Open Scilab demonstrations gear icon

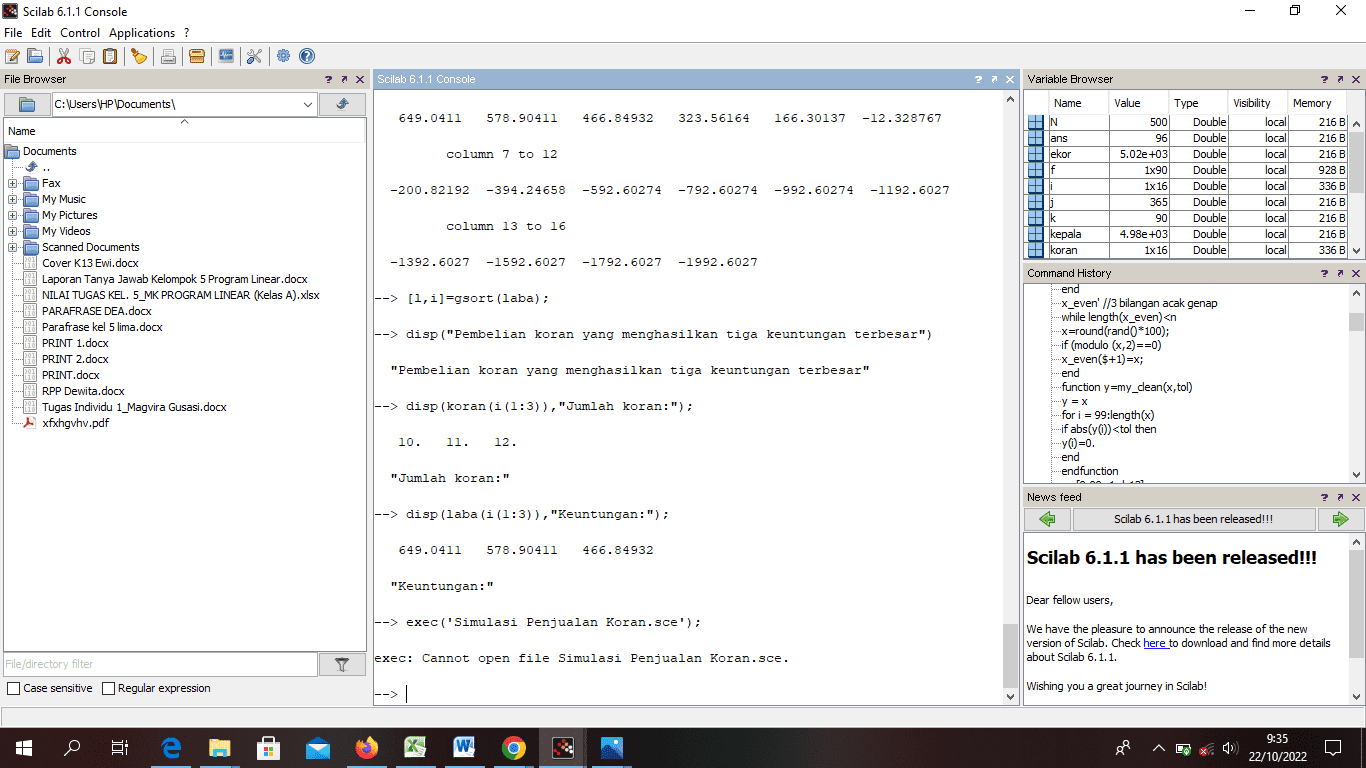[x=284, y=56]
